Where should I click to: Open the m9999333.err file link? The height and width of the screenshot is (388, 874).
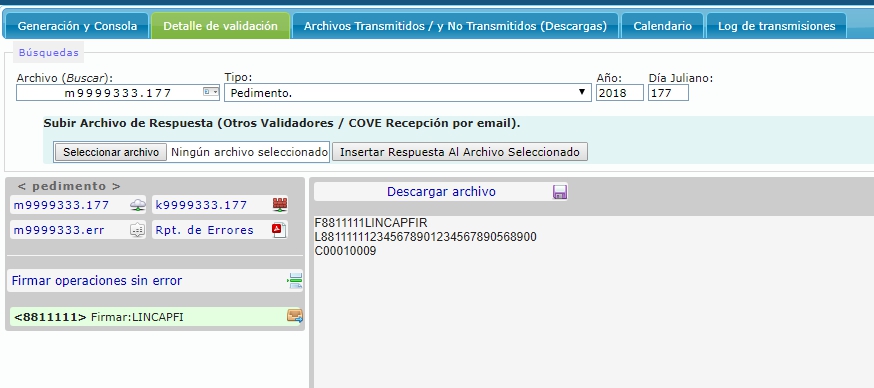59,230
